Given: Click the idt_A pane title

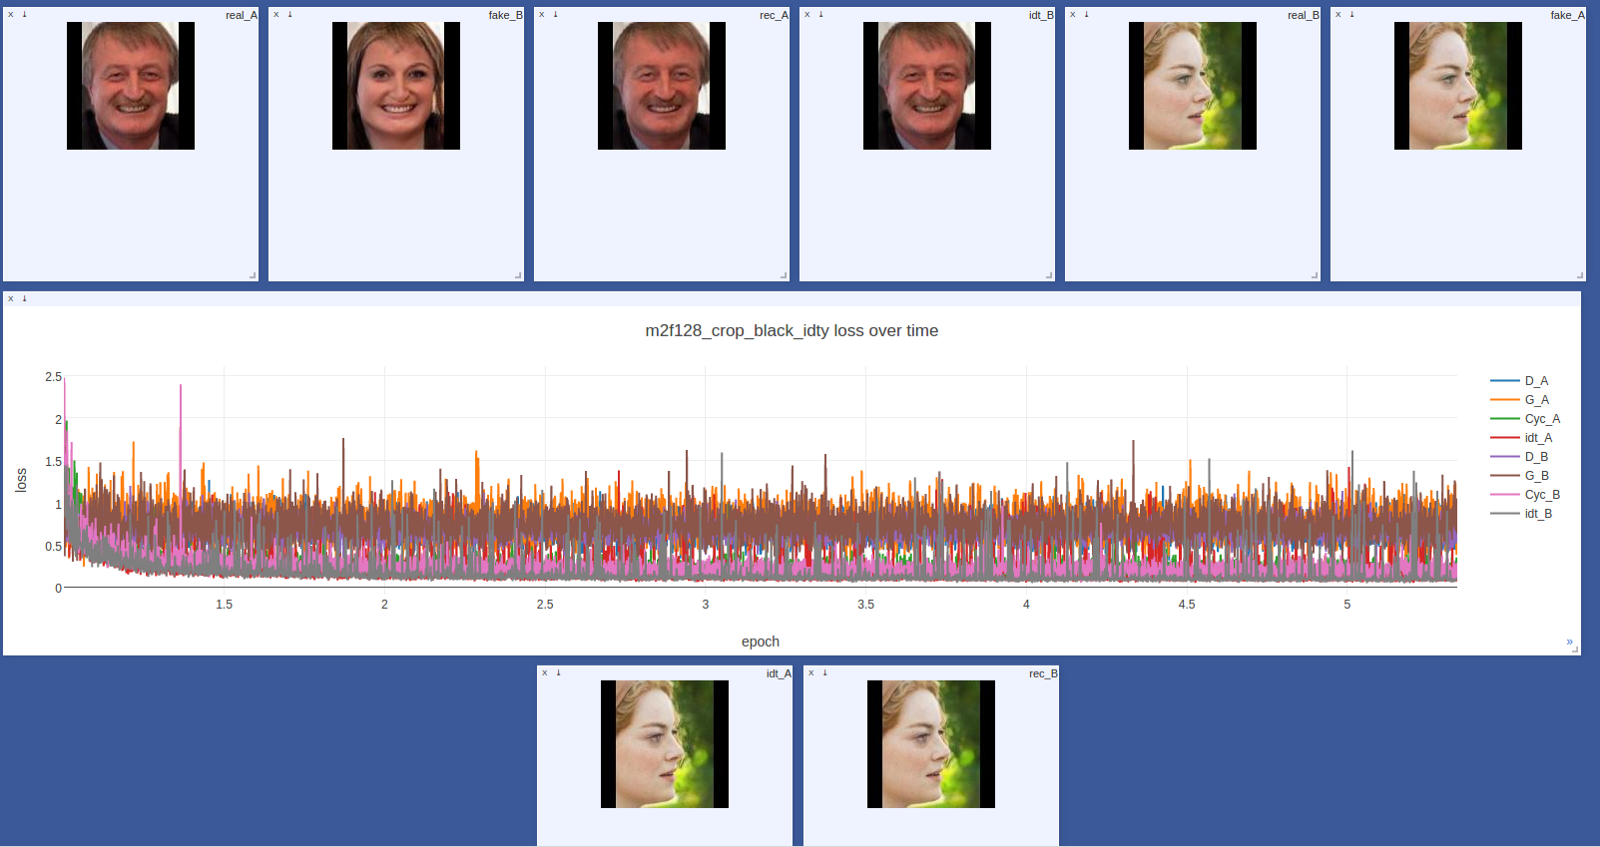Looking at the screenshot, I should click(x=779, y=673).
